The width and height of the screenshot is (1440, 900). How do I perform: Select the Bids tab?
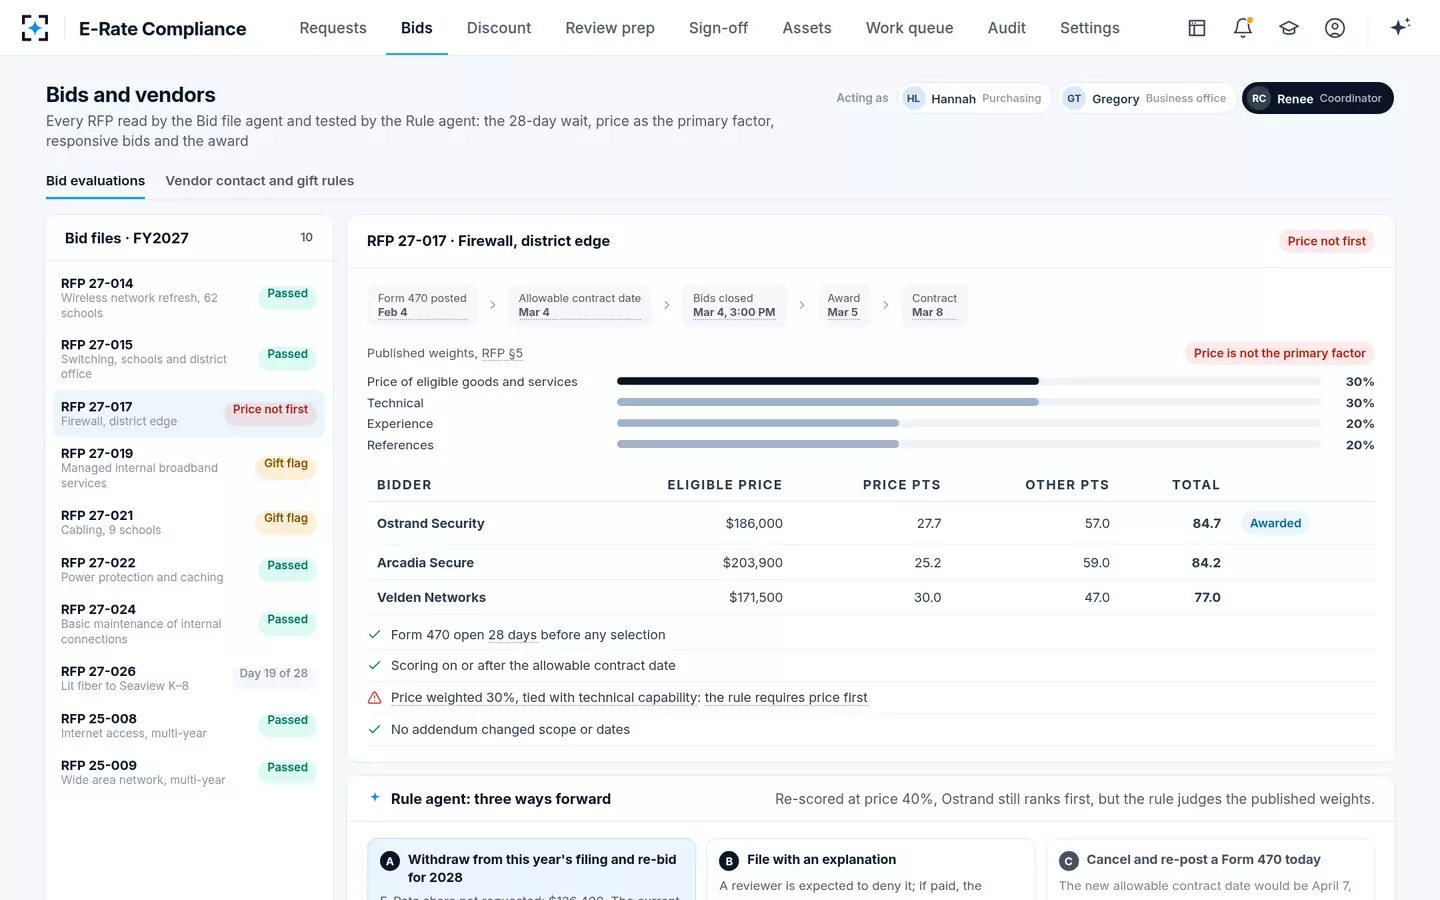(x=417, y=28)
